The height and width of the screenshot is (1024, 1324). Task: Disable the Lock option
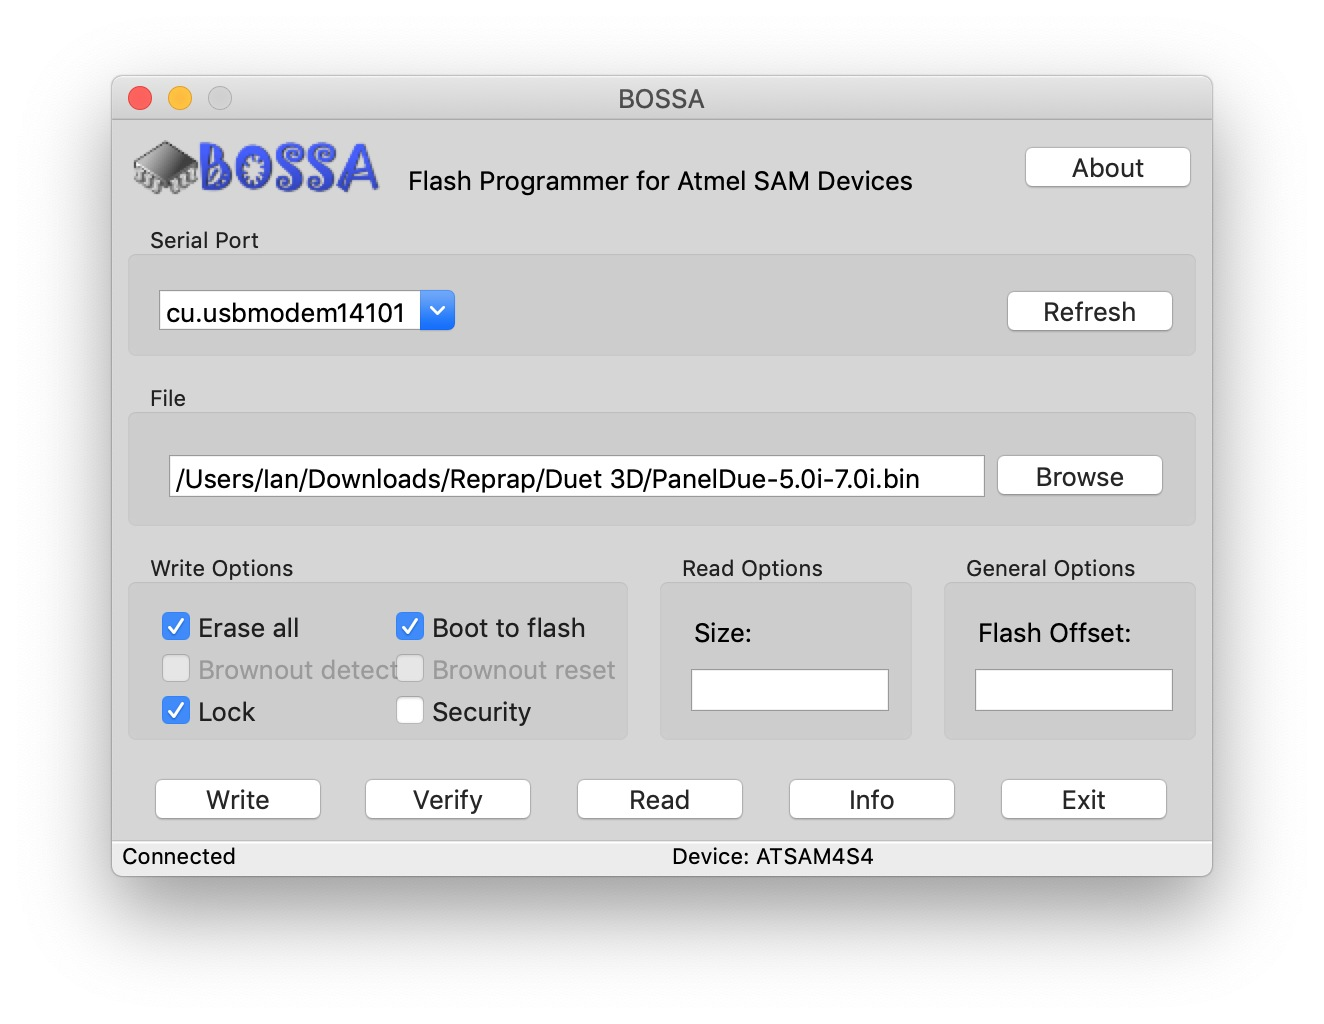pos(176,710)
